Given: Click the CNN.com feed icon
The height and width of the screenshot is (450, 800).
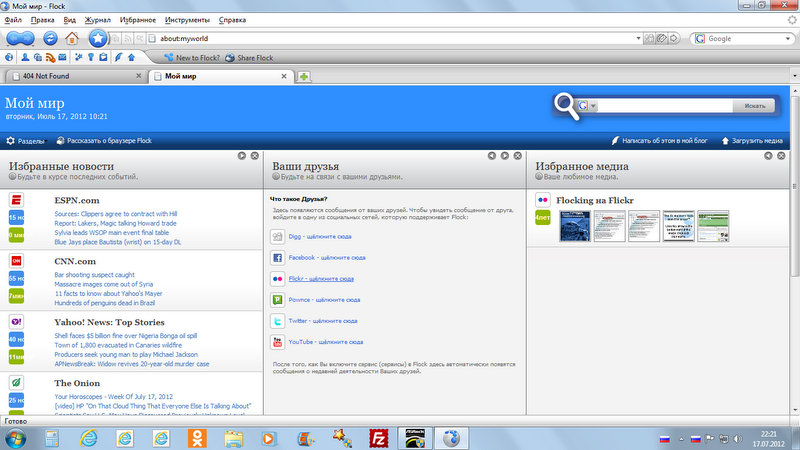Looking at the screenshot, I should [x=16, y=261].
